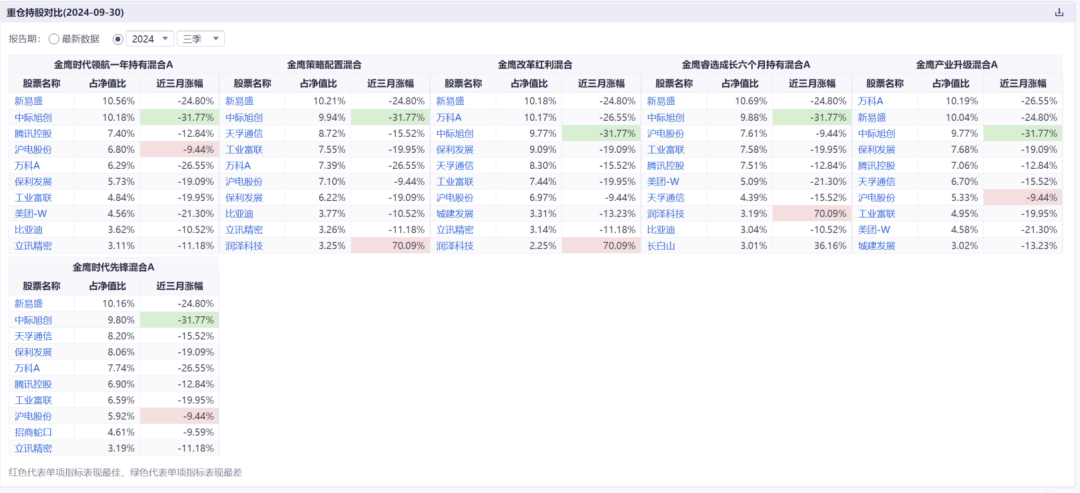Open 天孚通信 link in 金鹰策略配置混合 table
Screen dimensions: 1080x493
[x=244, y=133]
